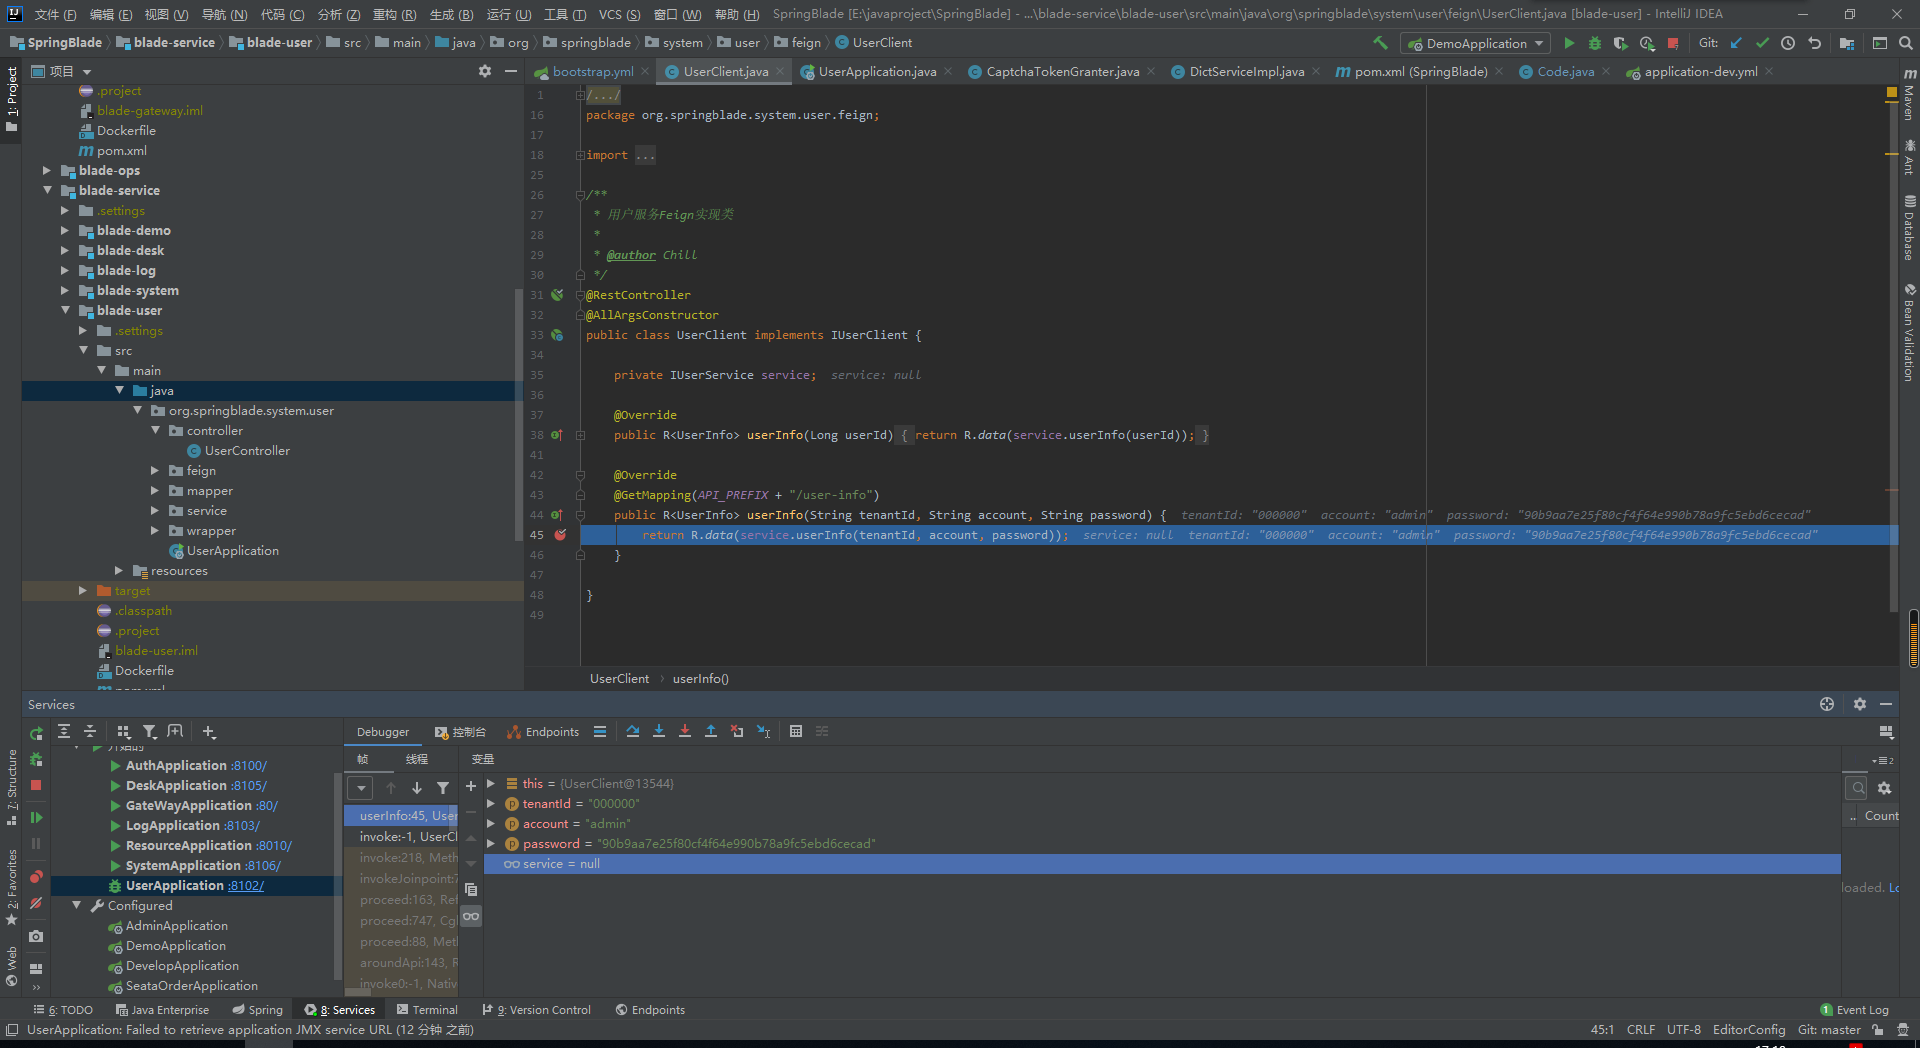Collapse the Configured services group
This screenshot has width=1920, height=1048.
[x=77, y=905]
